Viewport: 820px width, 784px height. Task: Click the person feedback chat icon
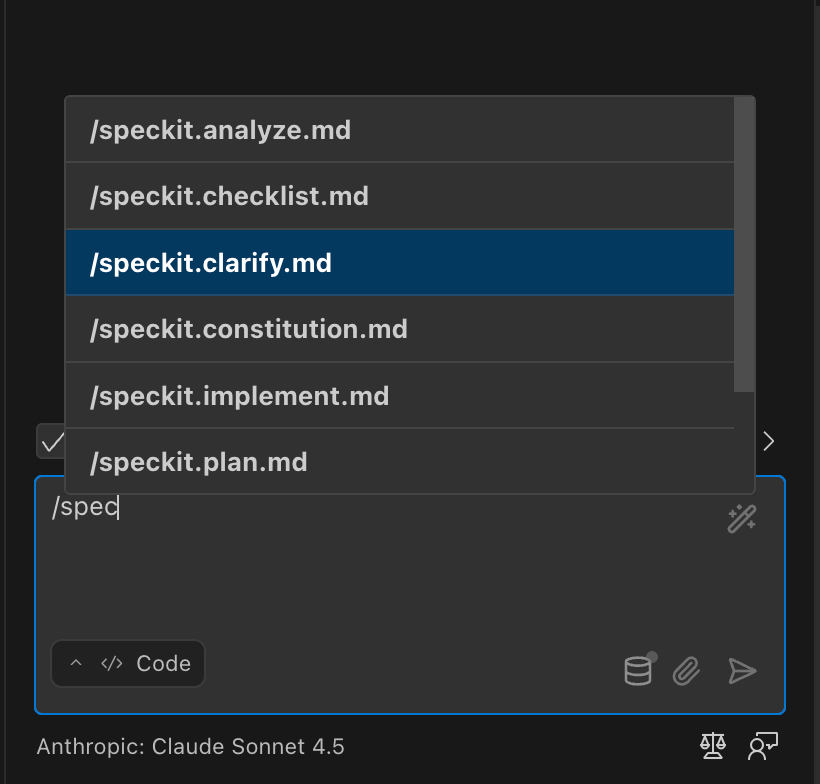click(763, 746)
